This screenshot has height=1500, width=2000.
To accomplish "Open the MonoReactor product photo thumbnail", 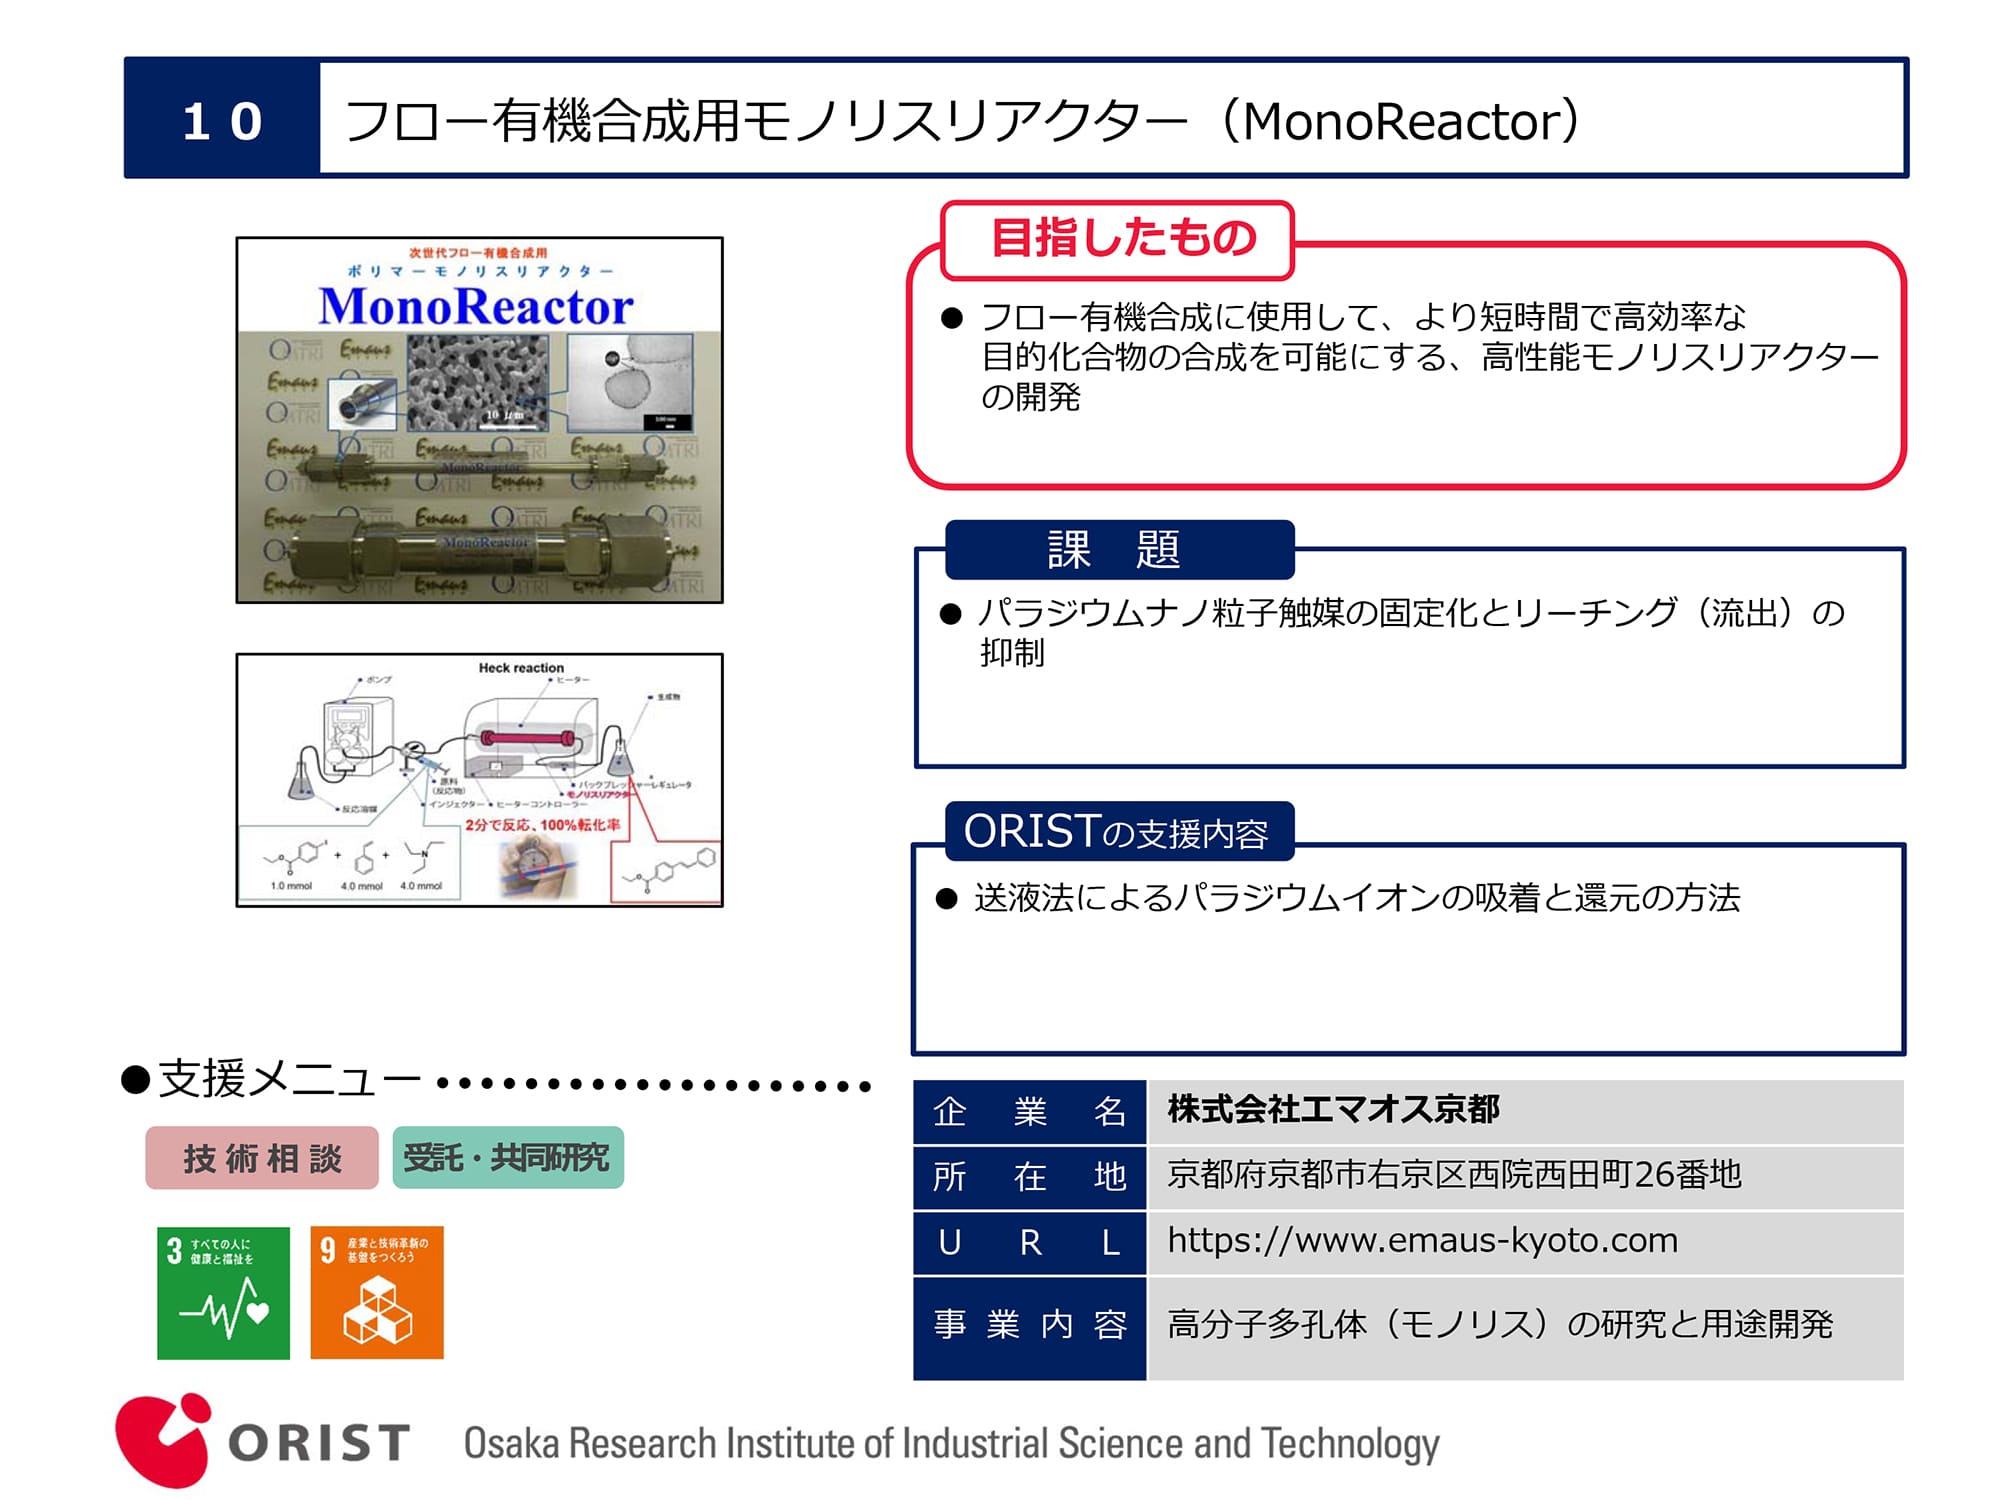I will (x=479, y=420).
